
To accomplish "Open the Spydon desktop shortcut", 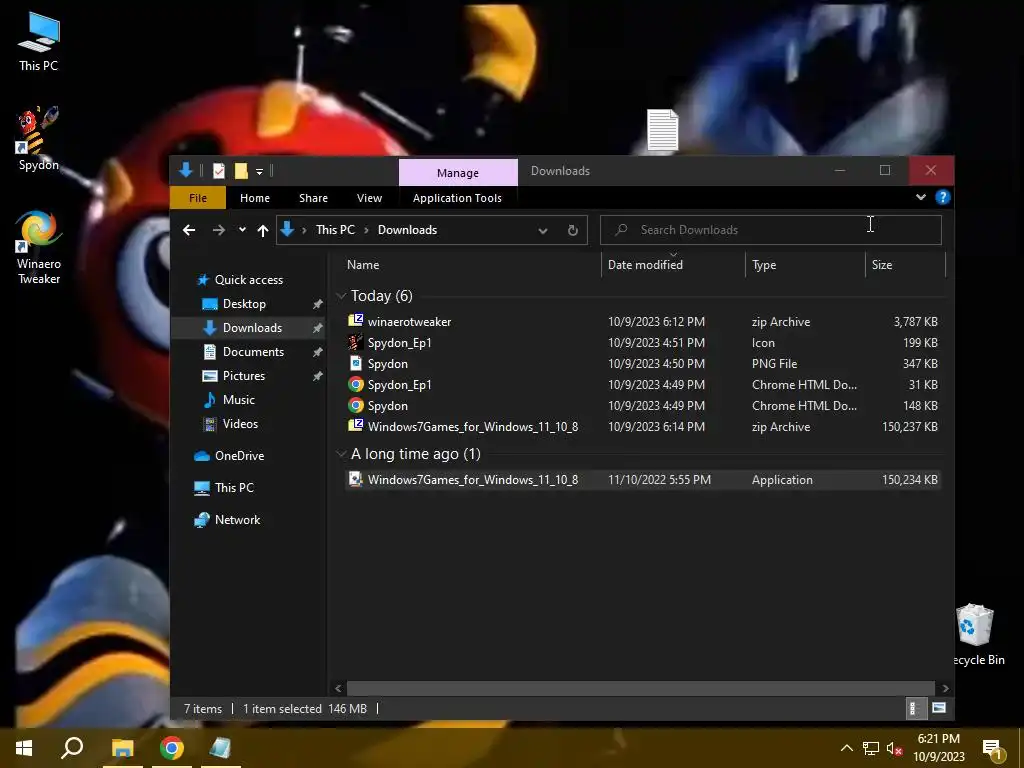I will click(x=39, y=138).
